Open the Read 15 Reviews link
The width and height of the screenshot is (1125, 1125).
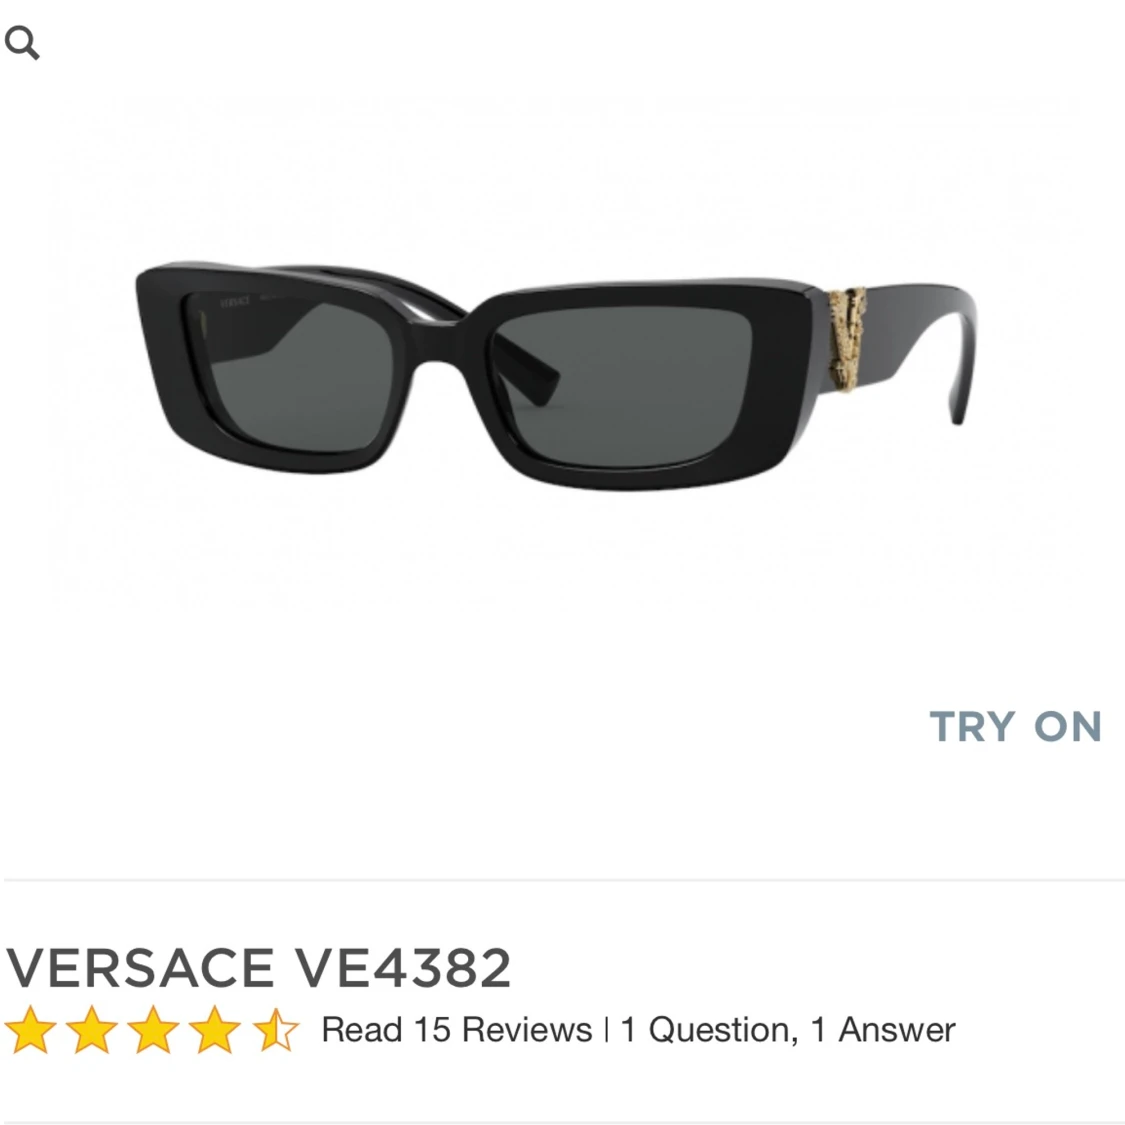[x=456, y=1030]
